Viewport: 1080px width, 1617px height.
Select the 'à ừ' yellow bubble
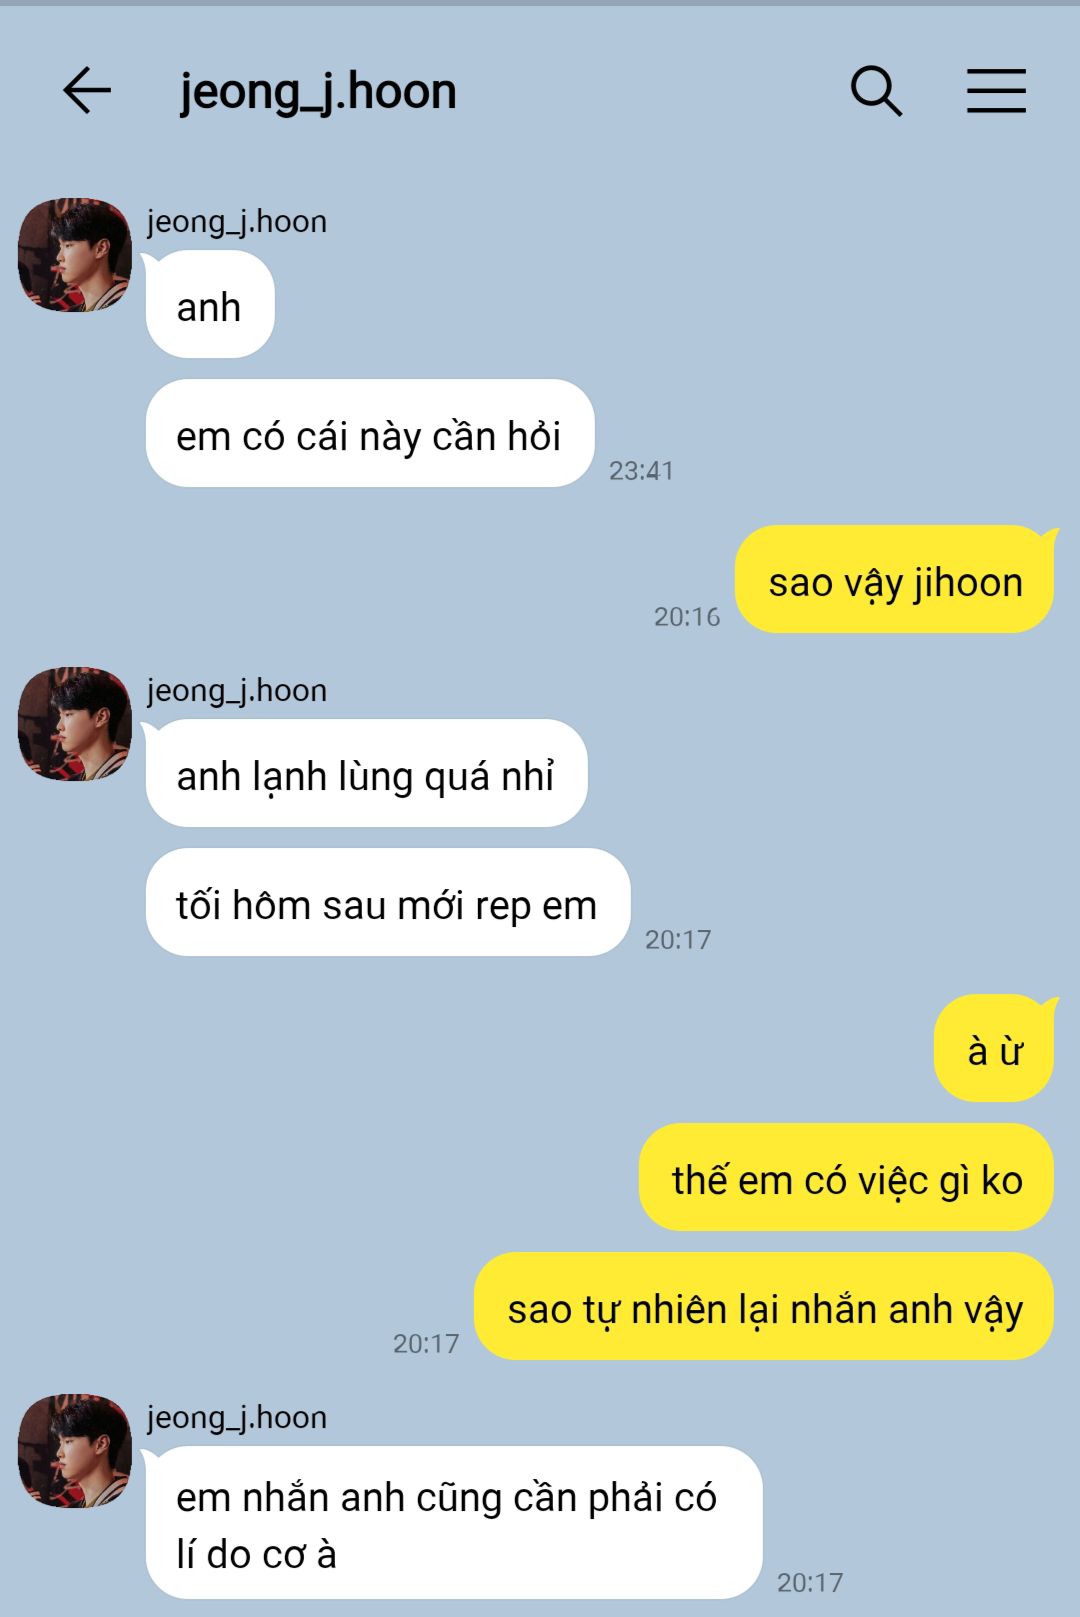pos(994,1048)
